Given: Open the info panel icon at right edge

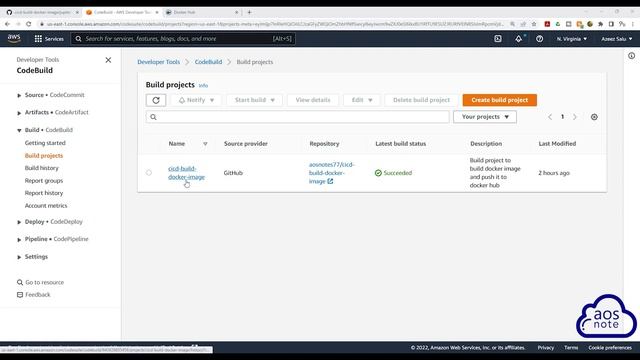Looking at the screenshot, I should tap(631, 56).
